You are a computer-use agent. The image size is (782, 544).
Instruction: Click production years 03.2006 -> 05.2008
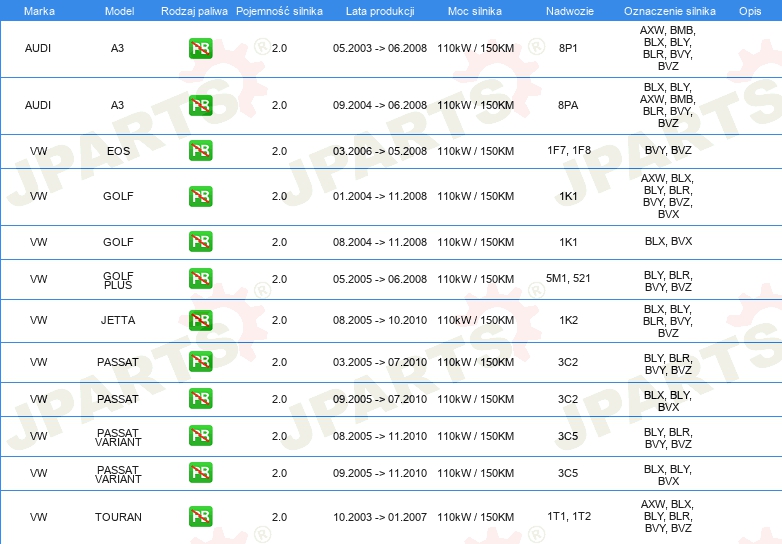[380, 151]
